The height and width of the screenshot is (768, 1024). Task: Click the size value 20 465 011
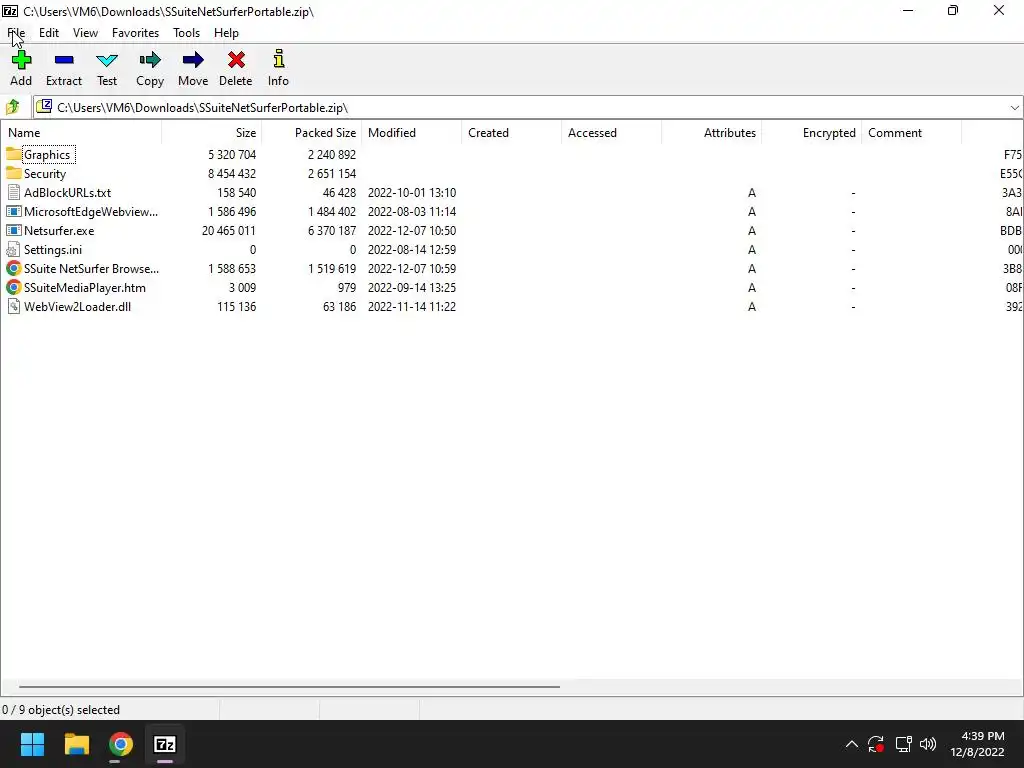229,231
